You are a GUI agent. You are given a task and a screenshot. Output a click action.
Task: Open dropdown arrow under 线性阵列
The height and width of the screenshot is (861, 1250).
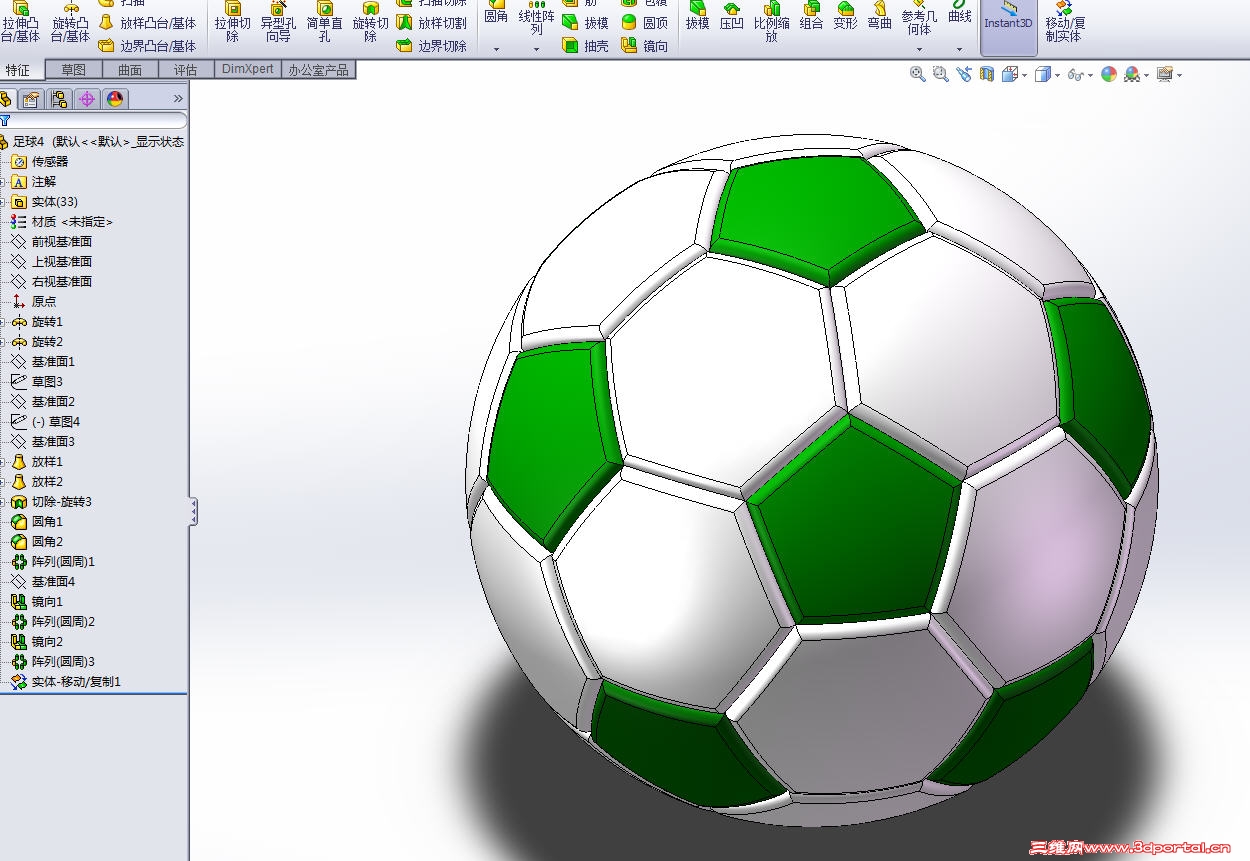click(x=536, y=48)
